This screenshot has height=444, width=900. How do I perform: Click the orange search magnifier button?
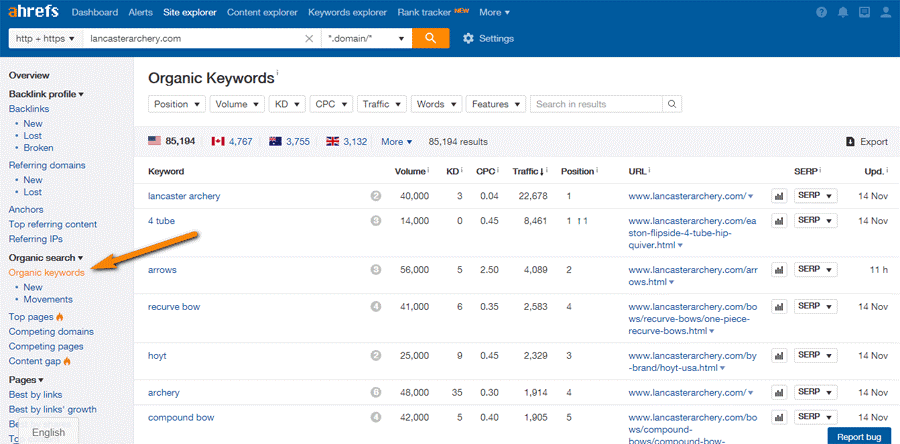click(x=430, y=38)
